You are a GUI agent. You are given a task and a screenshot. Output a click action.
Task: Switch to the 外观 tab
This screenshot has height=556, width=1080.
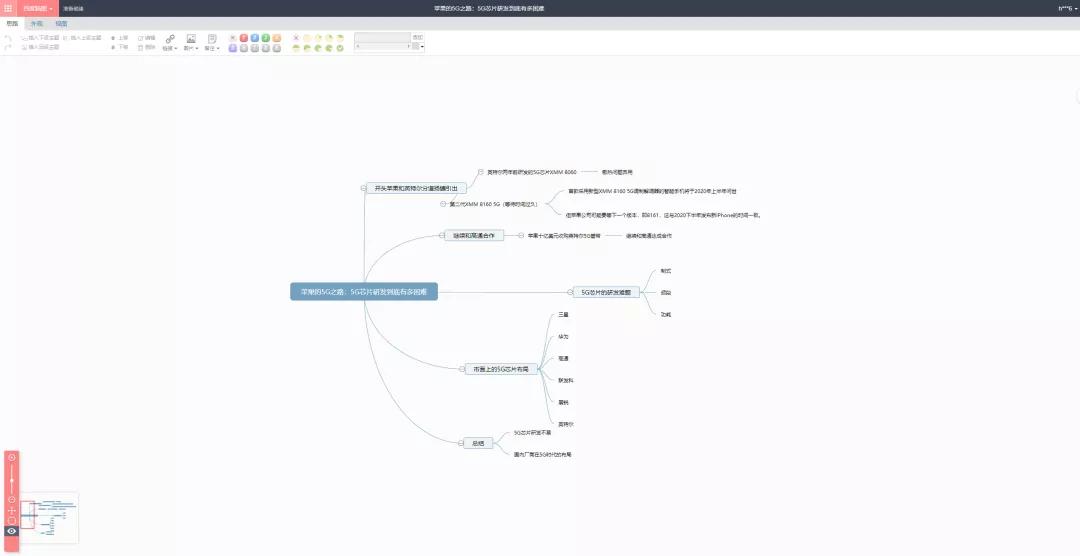tap(36, 23)
